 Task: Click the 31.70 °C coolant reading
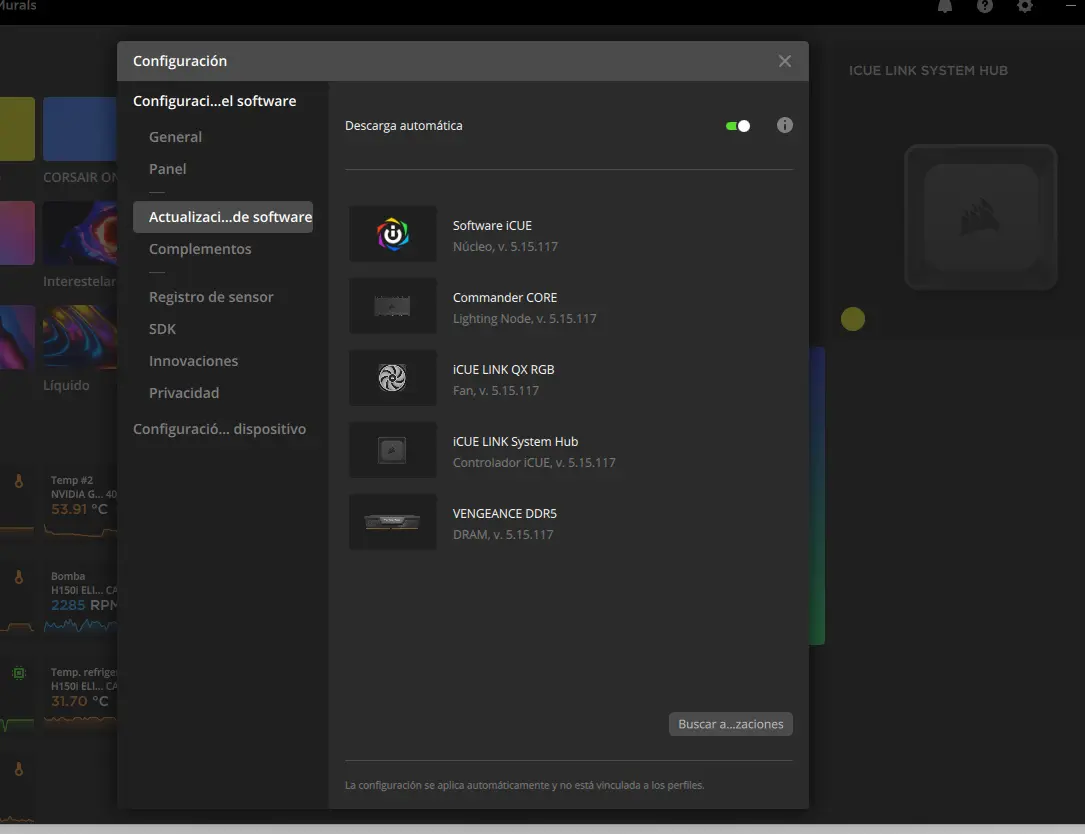79,701
